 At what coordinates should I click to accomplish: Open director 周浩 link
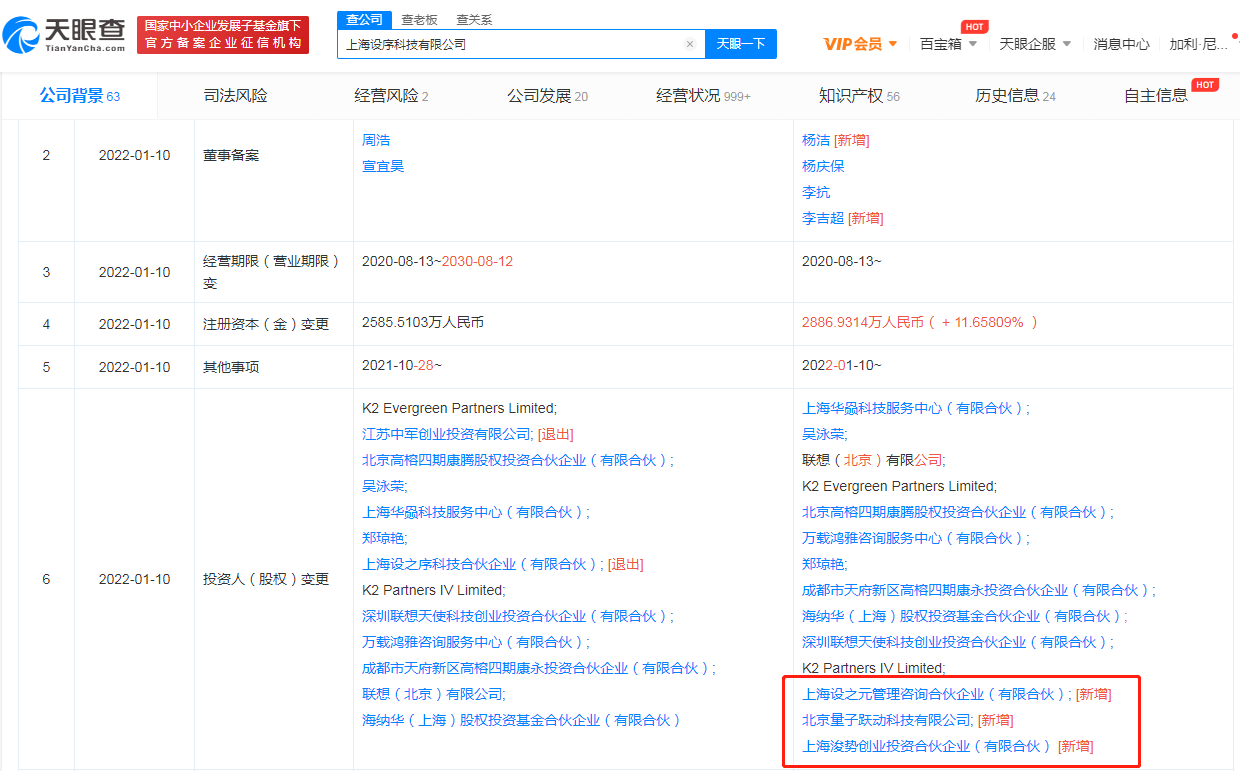pos(376,140)
